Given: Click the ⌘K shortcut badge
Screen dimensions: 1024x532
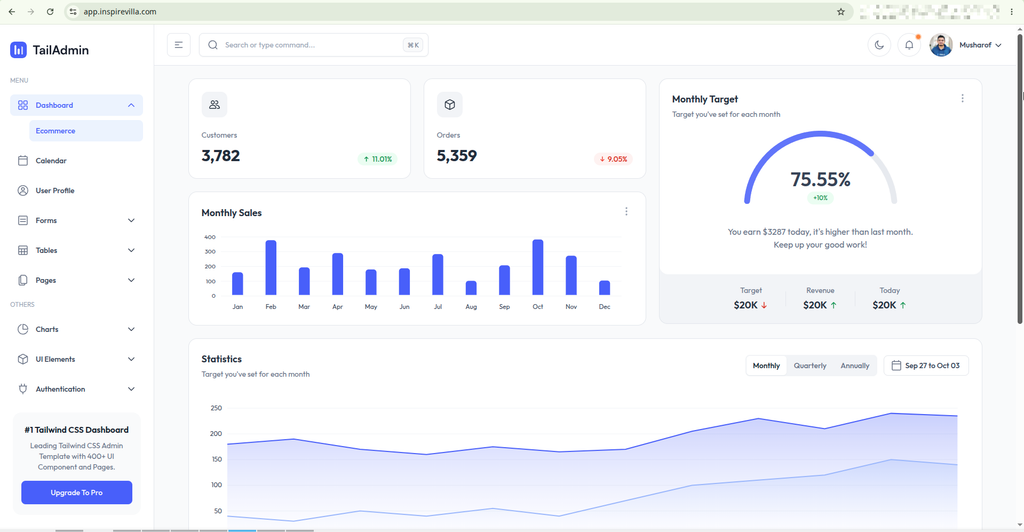Looking at the screenshot, I should click(413, 45).
